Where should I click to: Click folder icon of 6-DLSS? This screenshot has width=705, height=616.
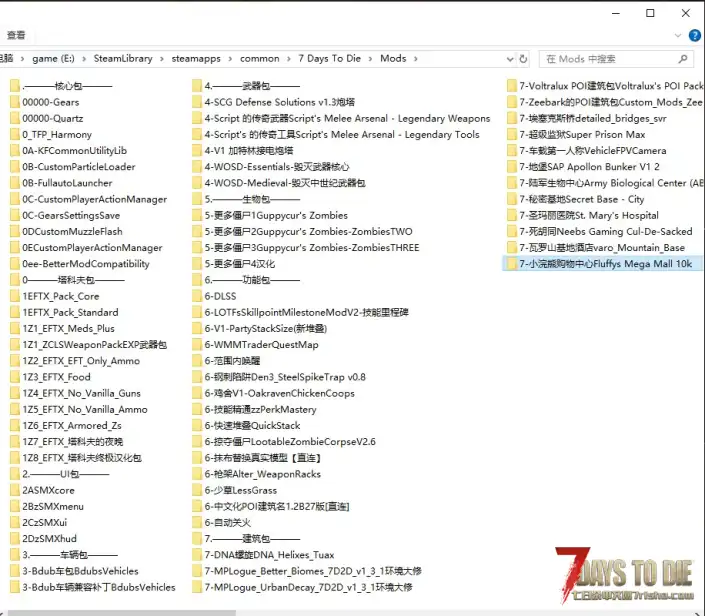(197, 296)
